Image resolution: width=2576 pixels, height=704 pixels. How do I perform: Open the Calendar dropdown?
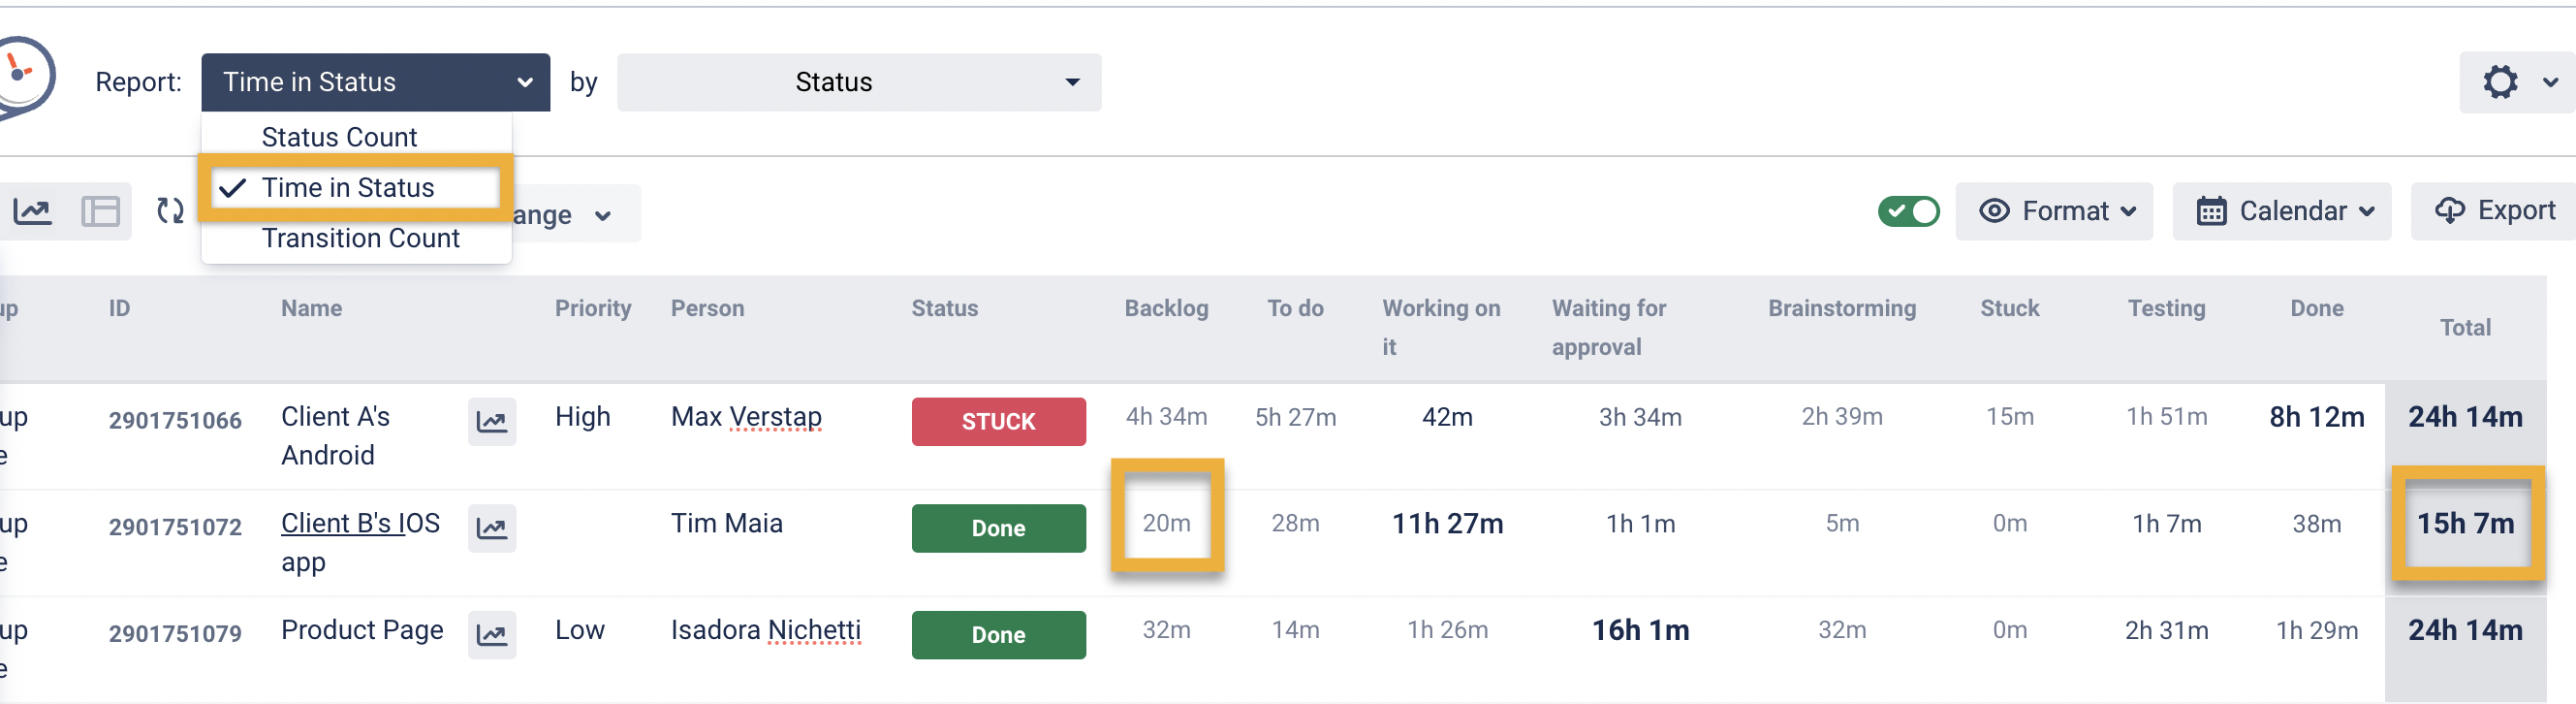pos(2282,211)
